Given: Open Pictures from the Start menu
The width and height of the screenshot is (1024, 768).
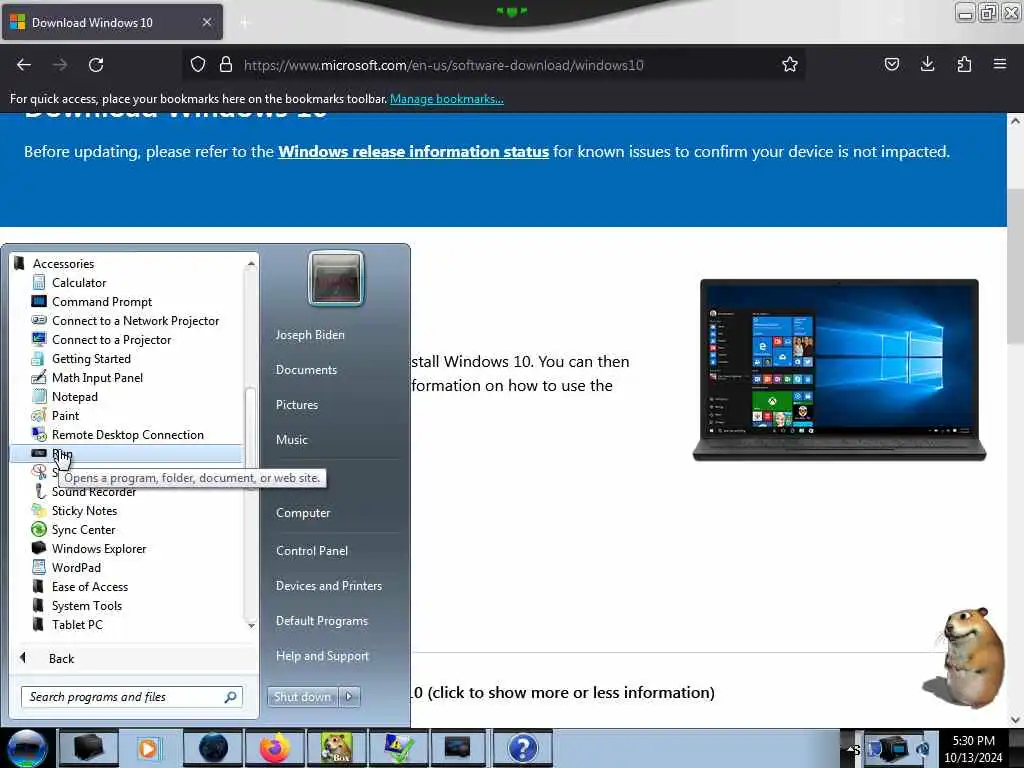Looking at the screenshot, I should [296, 405].
